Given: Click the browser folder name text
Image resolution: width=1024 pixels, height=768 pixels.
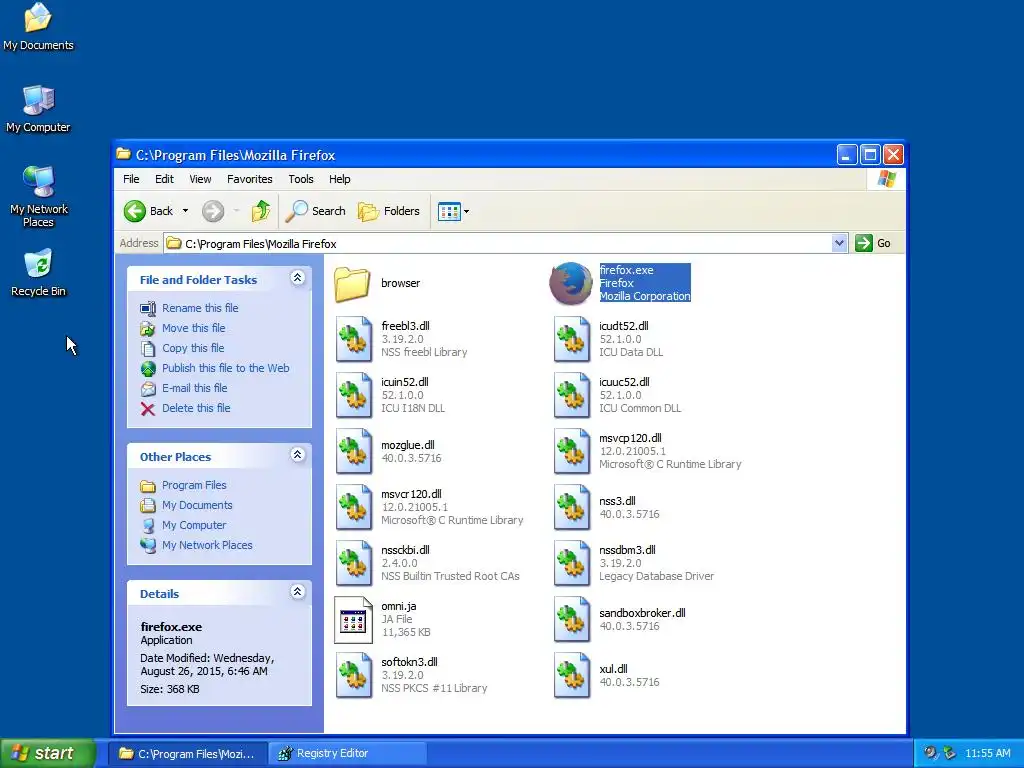Looking at the screenshot, I should [400, 283].
